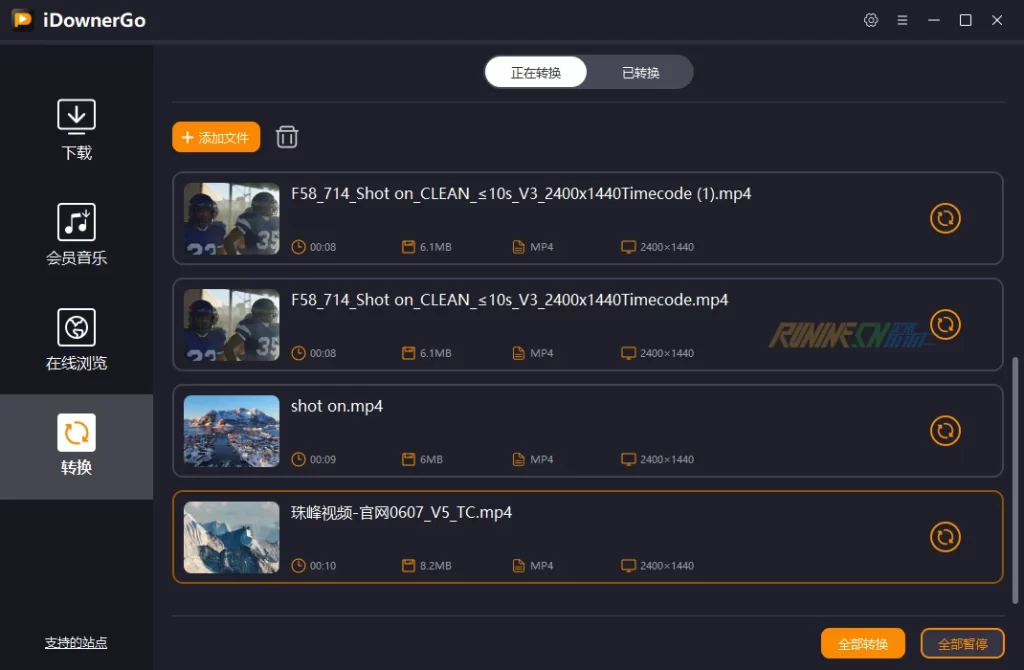The width and height of the screenshot is (1024, 670).
Task: Open the settings gear icon
Action: coord(871,20)
